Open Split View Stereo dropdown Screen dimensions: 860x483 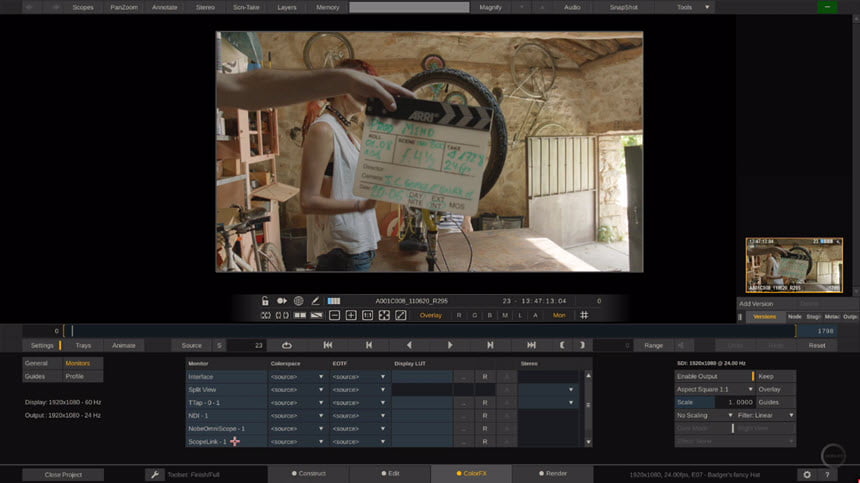pyautogui.click(x=548, y=390)
